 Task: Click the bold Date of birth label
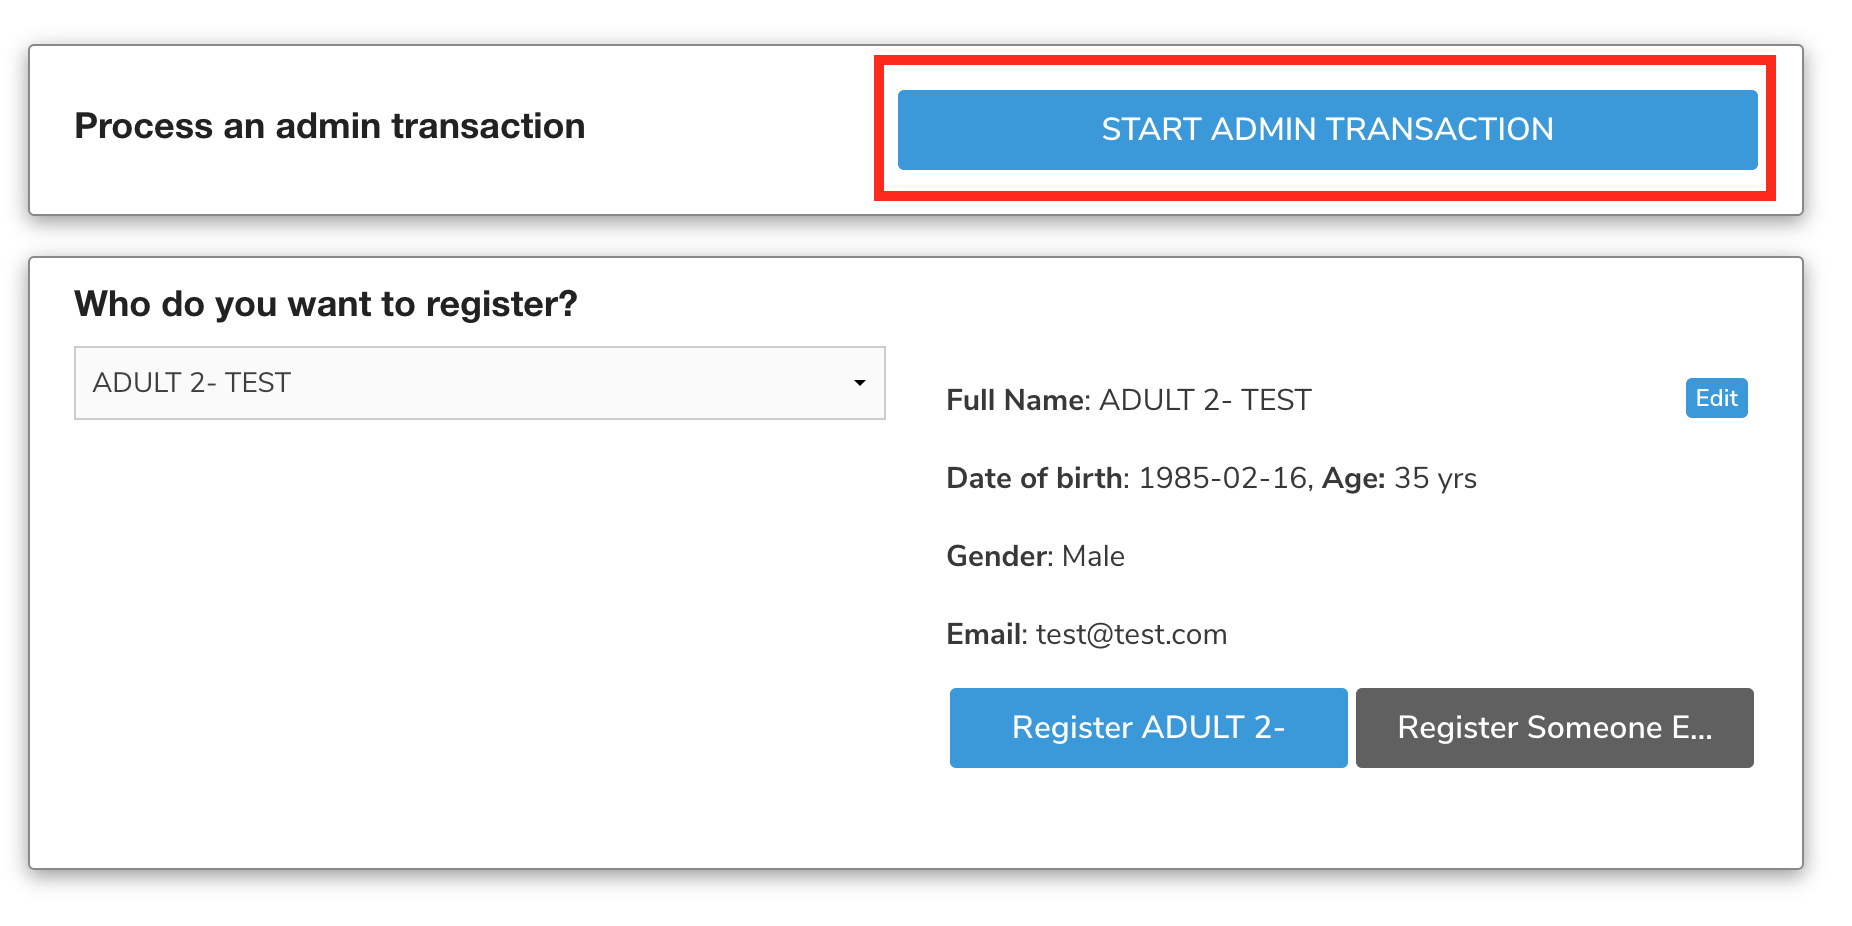(1035, 478)
